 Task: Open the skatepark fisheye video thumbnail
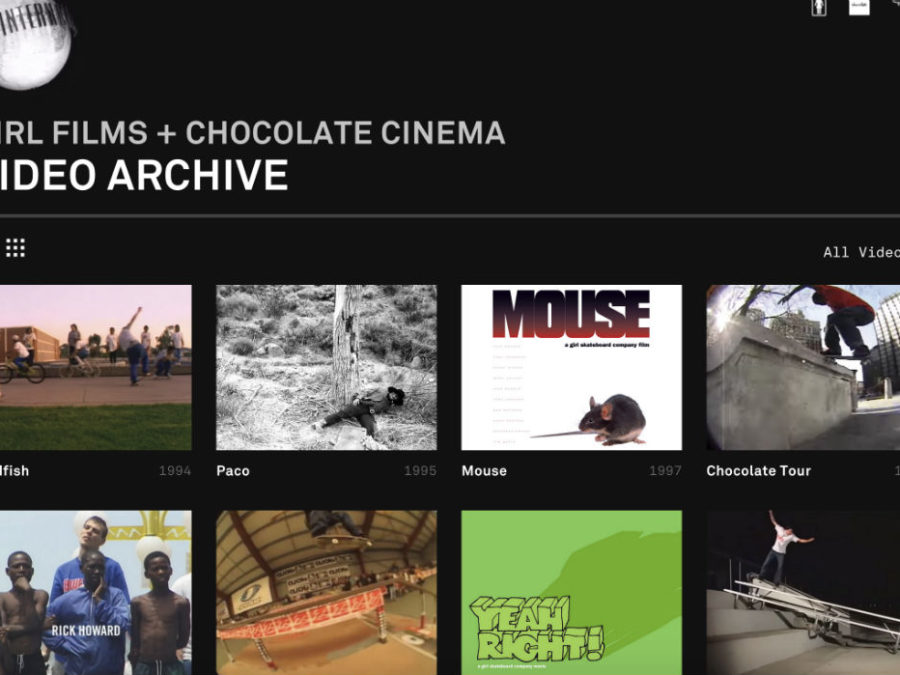coord(326,592)
